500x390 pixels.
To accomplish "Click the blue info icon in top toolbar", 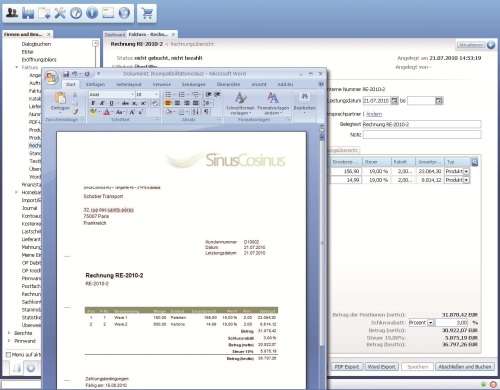I will [92, 13].
